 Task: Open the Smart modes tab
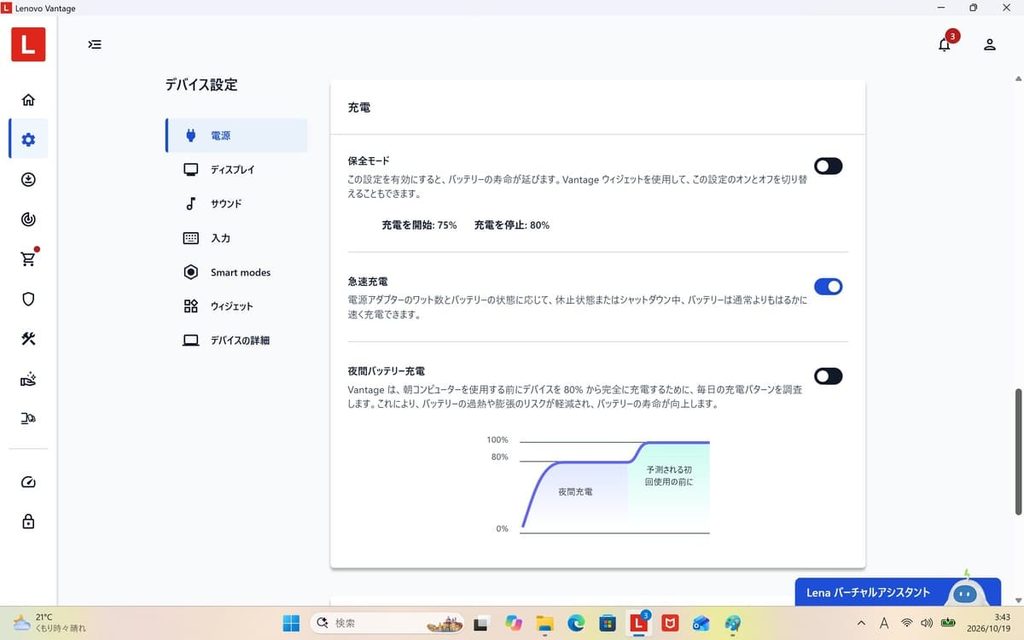236,272
